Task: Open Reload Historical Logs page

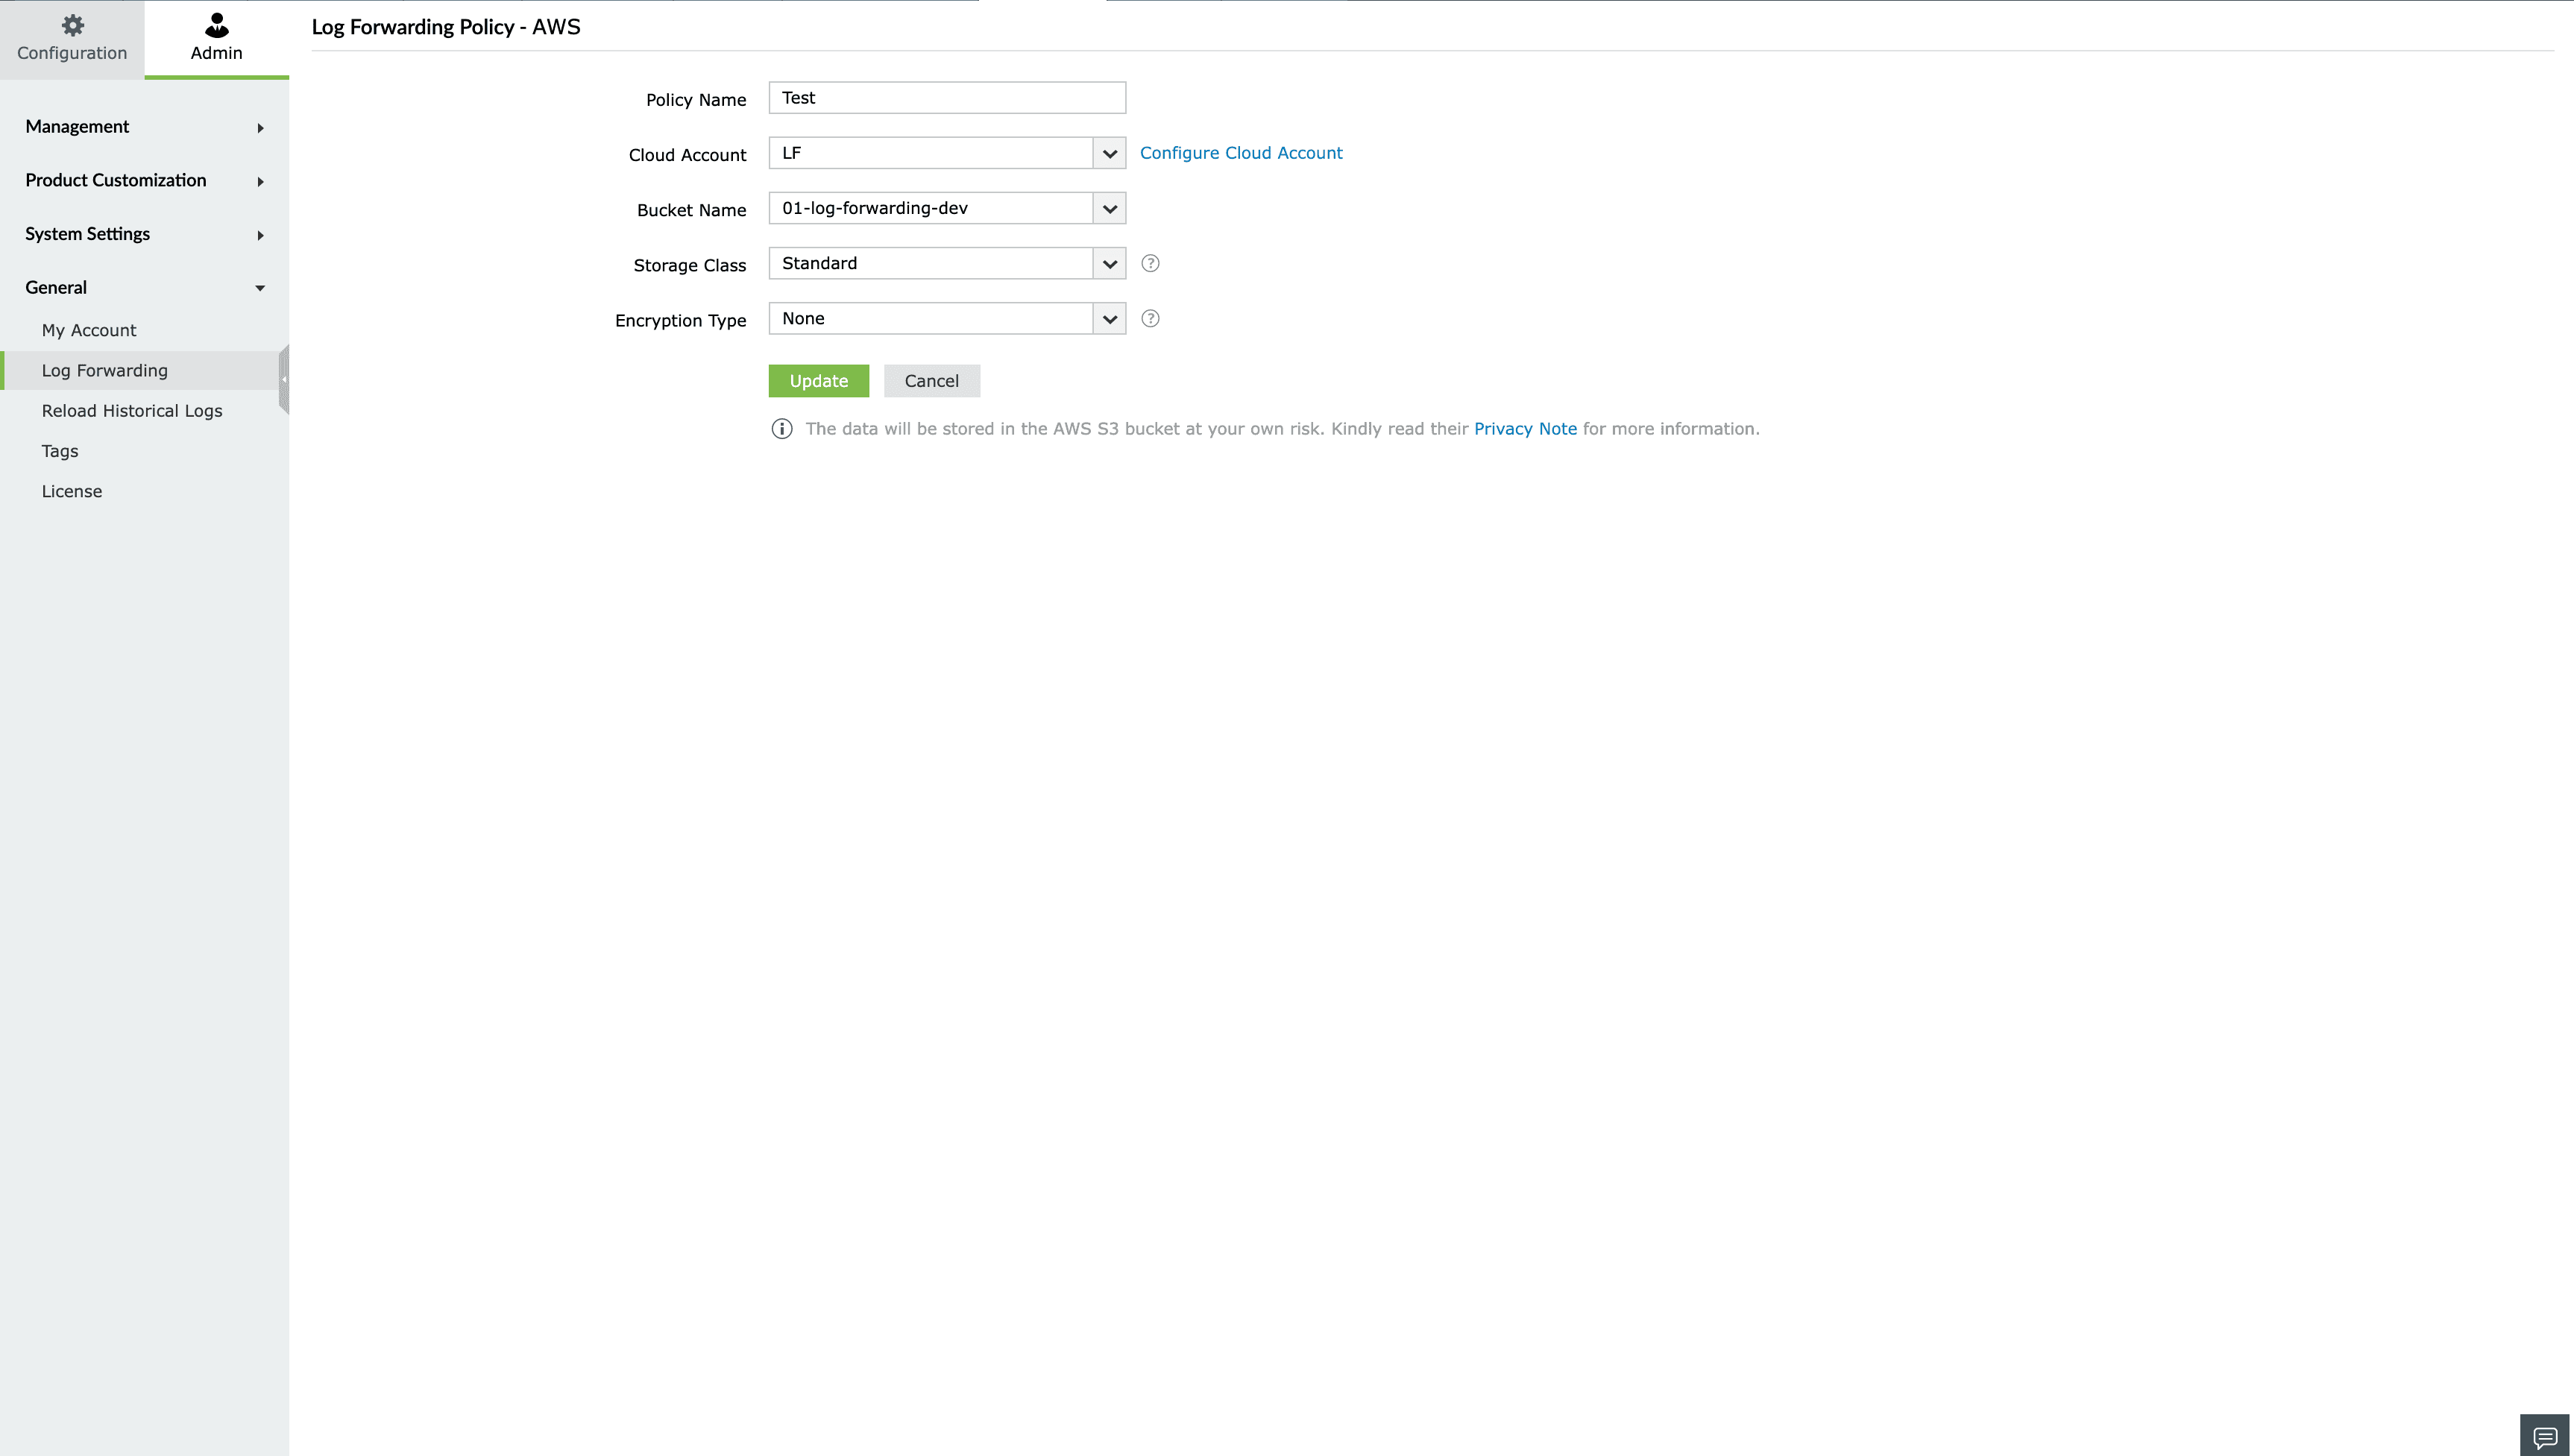Action: coord(132,411)
